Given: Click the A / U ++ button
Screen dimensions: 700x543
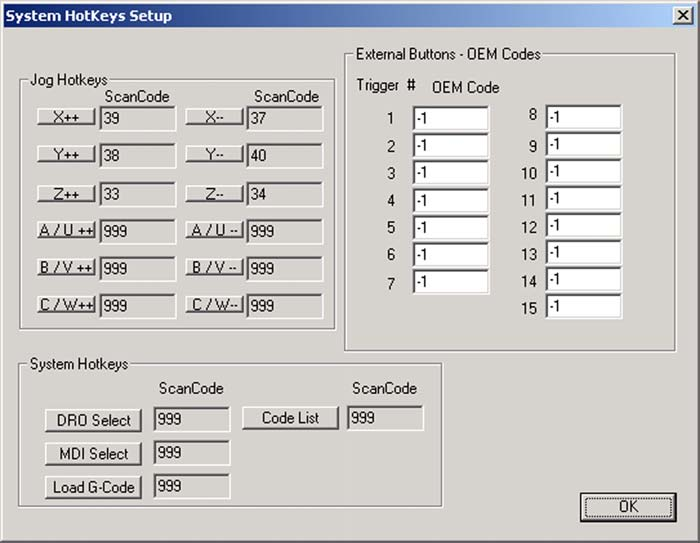Looking at the screenshot, I should (x=66, y=230).
